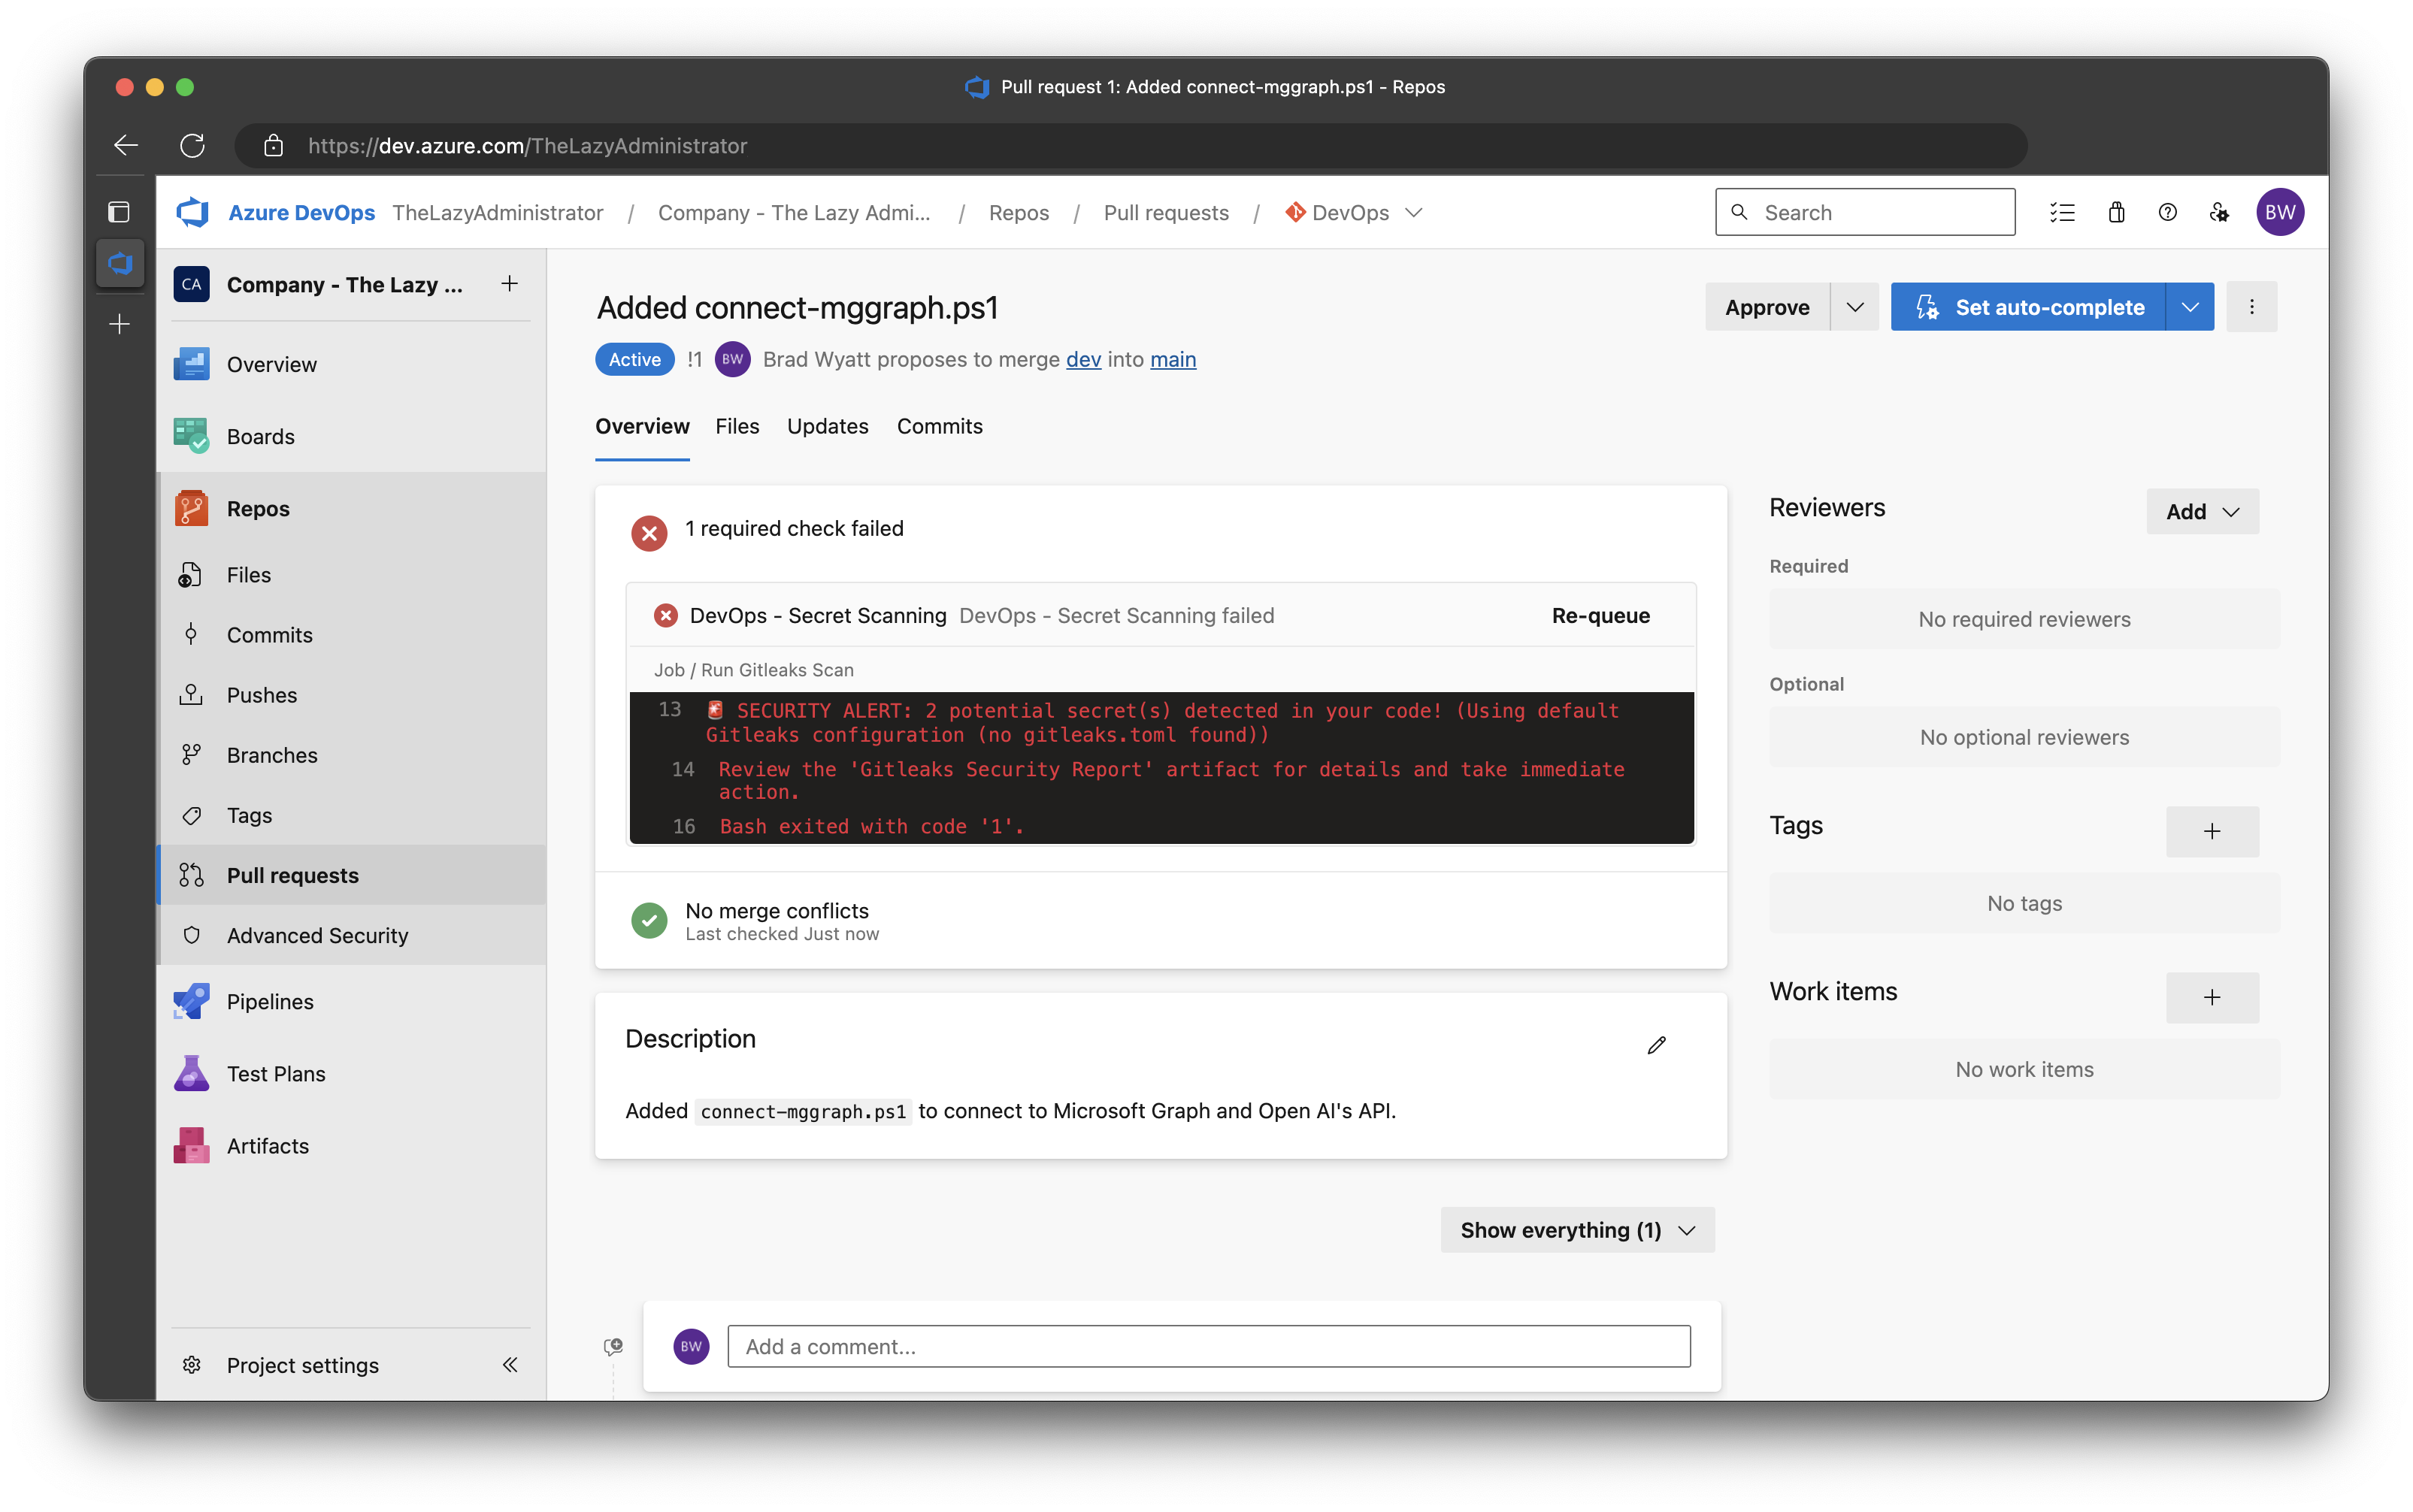Open the Show everything (1) filter dropdown
Screen dimensions: 2413x1512
coord(1577,1229)
